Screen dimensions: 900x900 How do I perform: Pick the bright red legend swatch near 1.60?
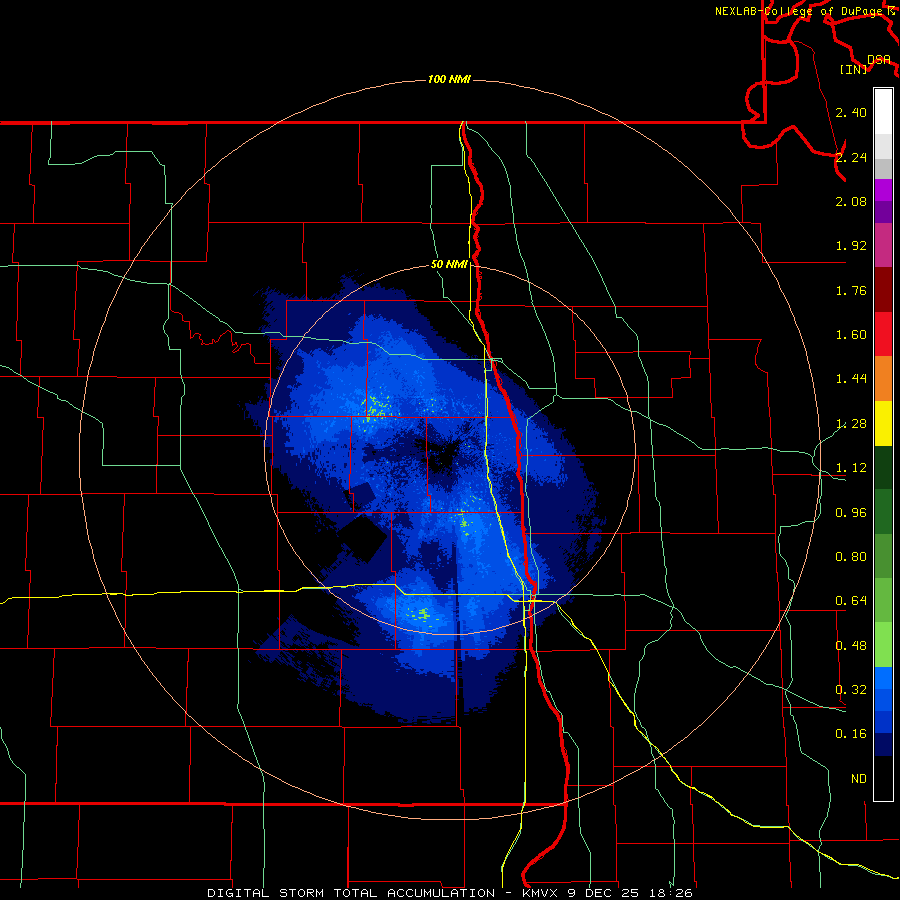[x=883, y=334]
